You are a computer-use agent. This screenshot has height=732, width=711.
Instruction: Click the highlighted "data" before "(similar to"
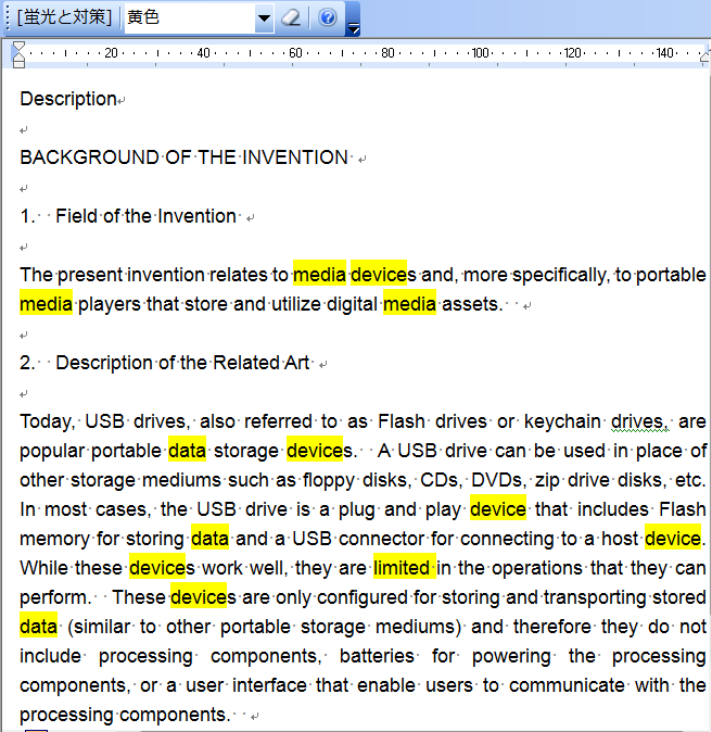click(38, 627)
